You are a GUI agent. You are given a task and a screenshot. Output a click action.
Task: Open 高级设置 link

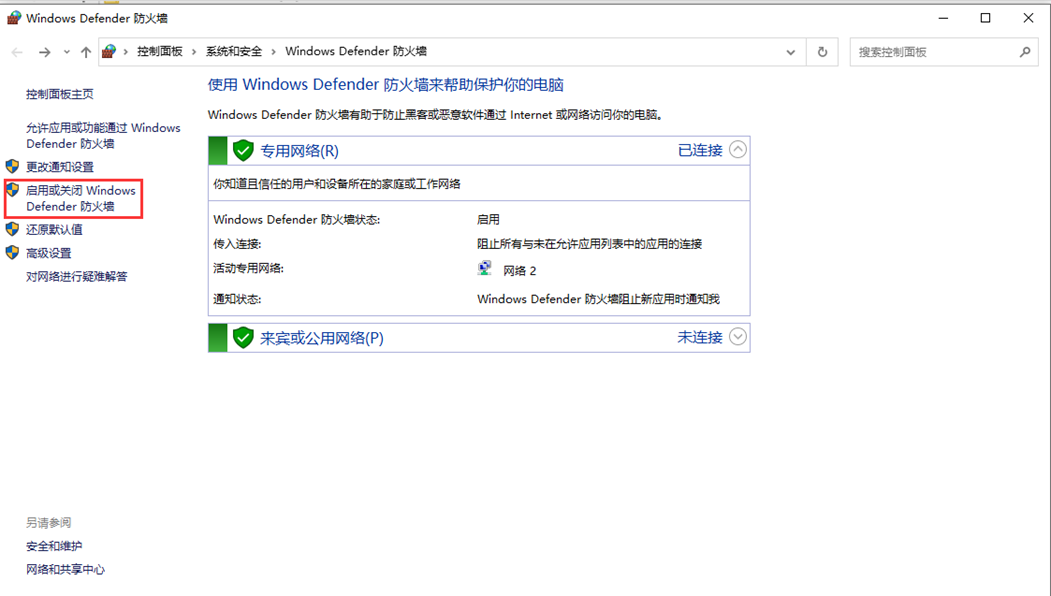[x=48, y=253]
